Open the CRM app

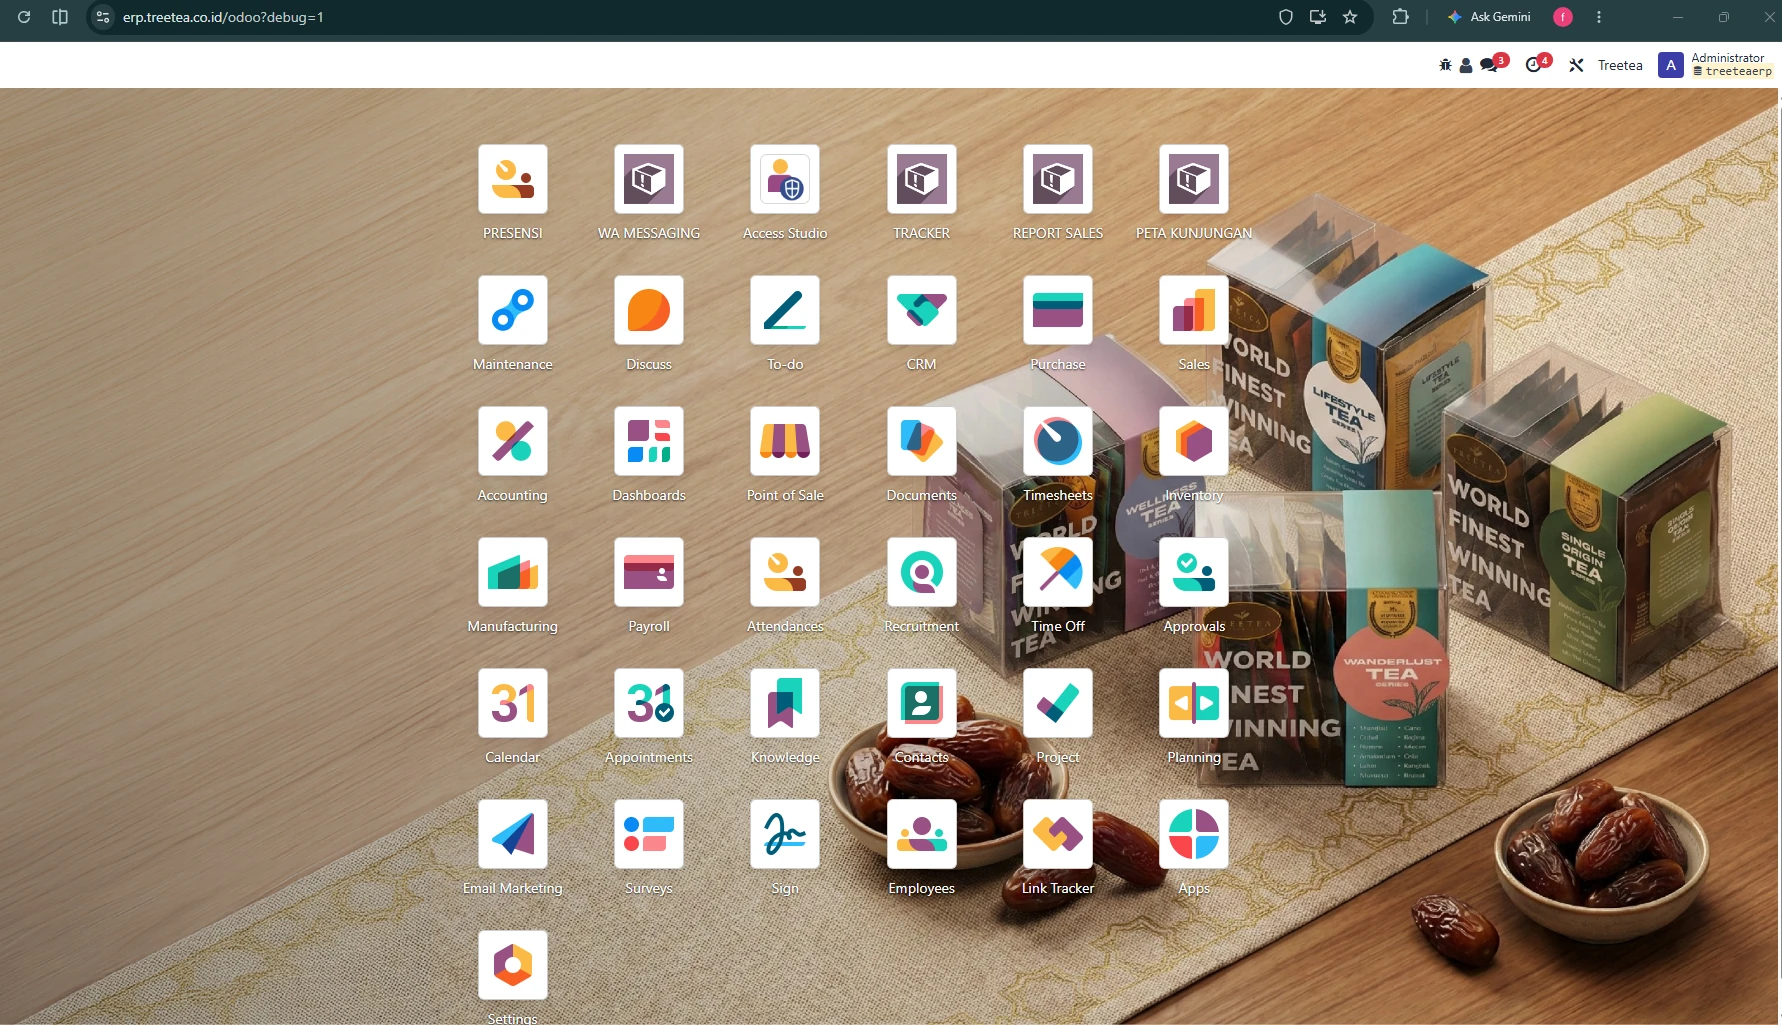922,310
